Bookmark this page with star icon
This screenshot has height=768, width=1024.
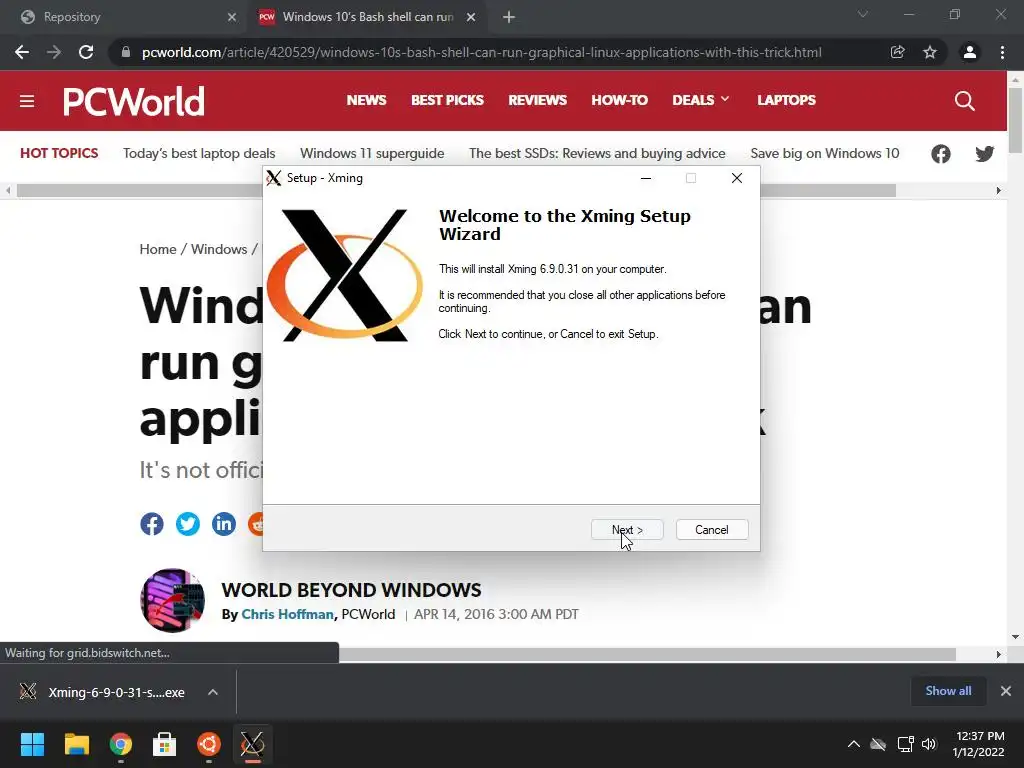tap(930, 52)
